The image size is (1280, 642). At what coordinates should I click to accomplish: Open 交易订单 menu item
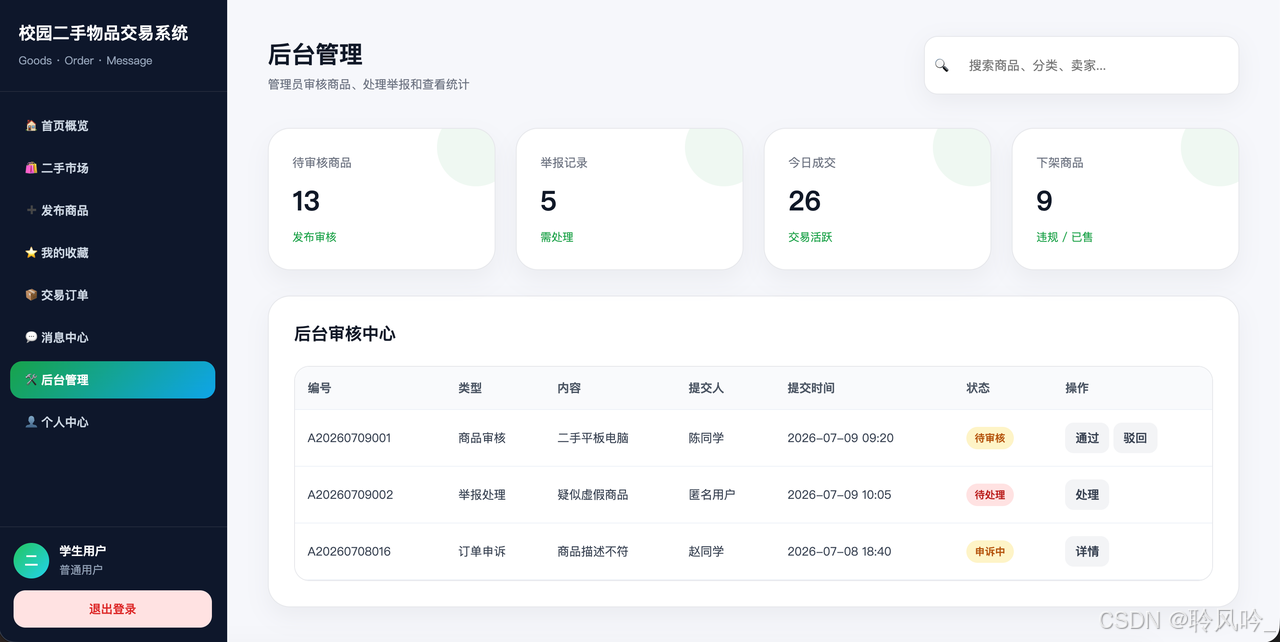(x=112, y=295)
